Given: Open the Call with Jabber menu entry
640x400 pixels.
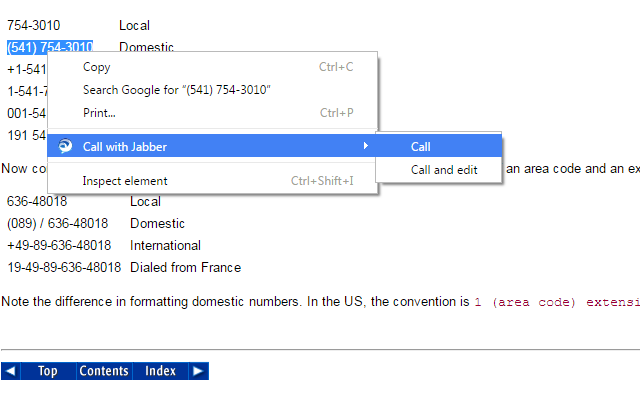Looking at the screenshot, I should [125, 146].
